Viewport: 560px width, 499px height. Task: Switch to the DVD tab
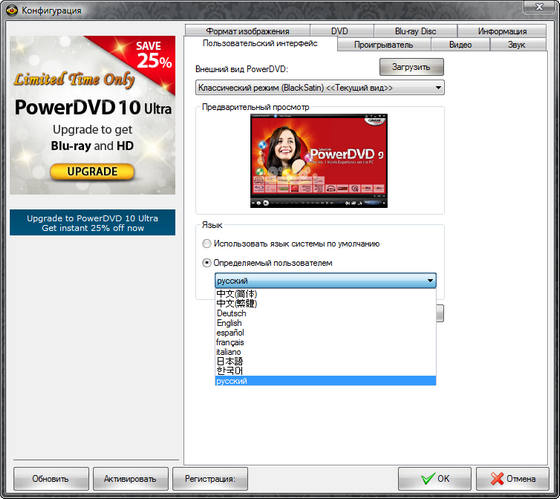(341, 31)
